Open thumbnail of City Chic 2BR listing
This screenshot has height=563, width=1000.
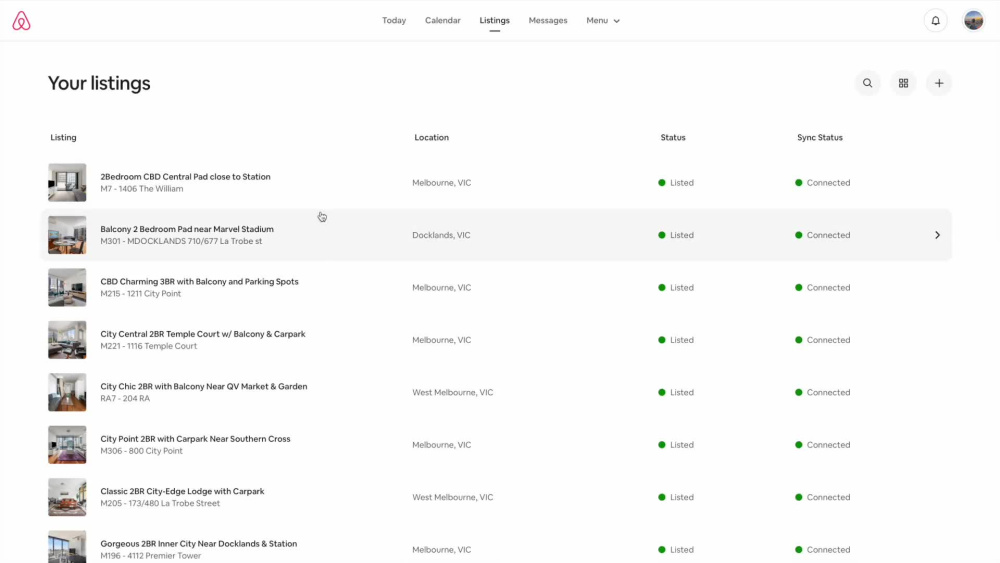tap(67, 392)
